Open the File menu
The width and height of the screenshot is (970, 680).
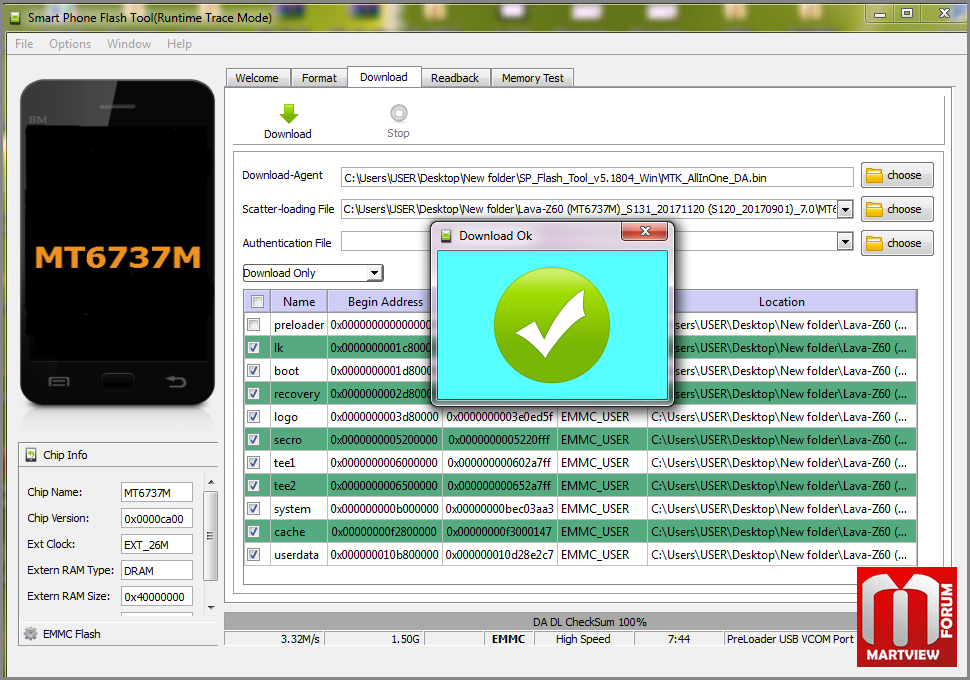pyautogui.click(x=24, y=44)
